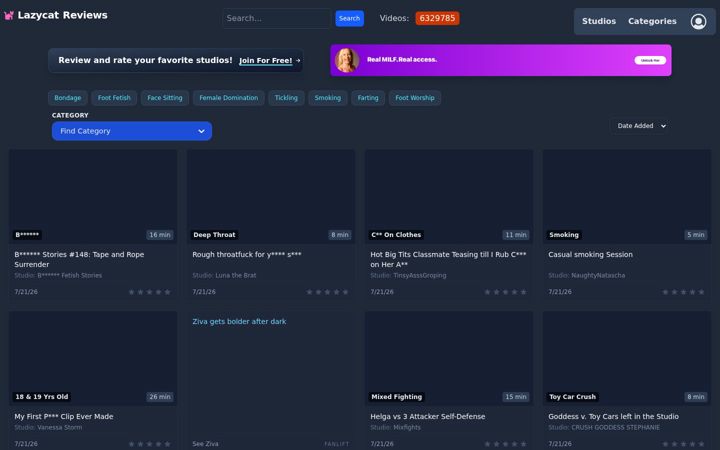Open the Goddess v. Toy Cars thumbnail
The image size is (720, 450).
click(x=627, y=359)
